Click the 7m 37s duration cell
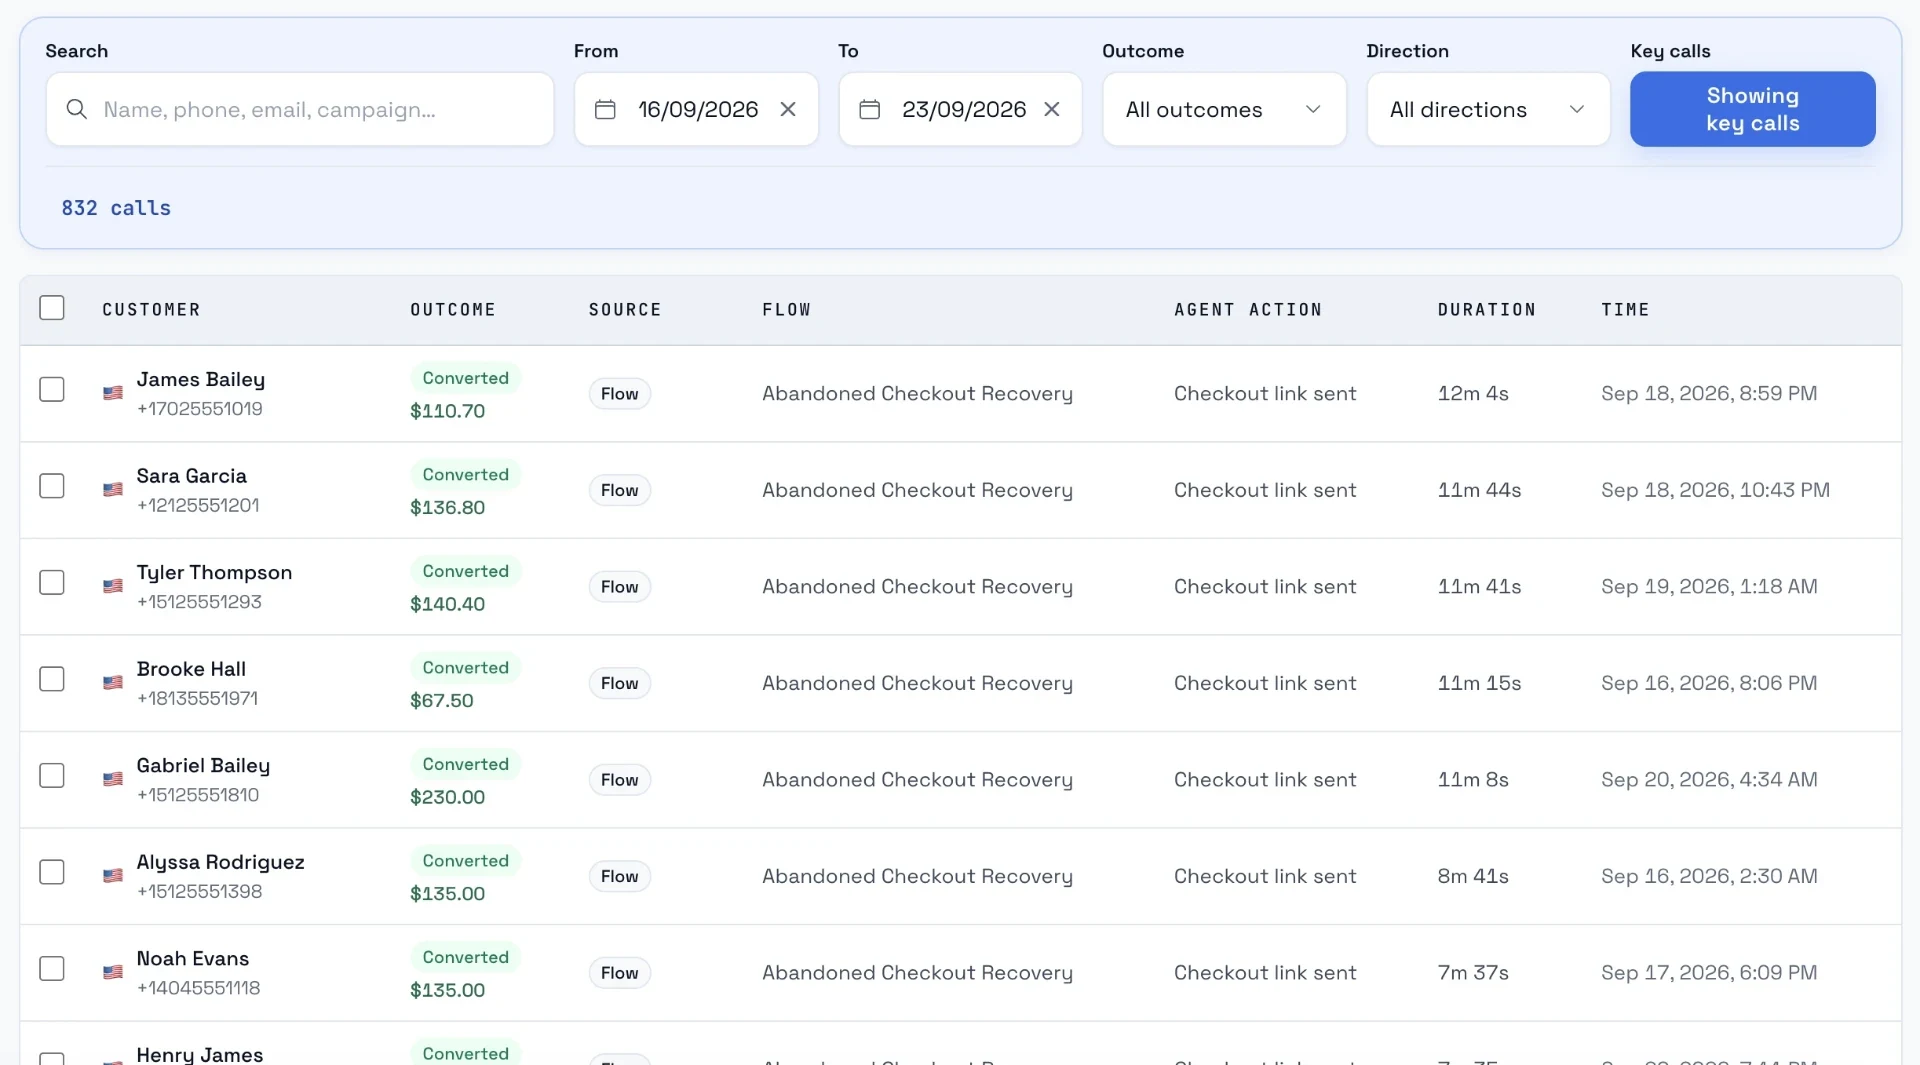 click(1472, 972)
